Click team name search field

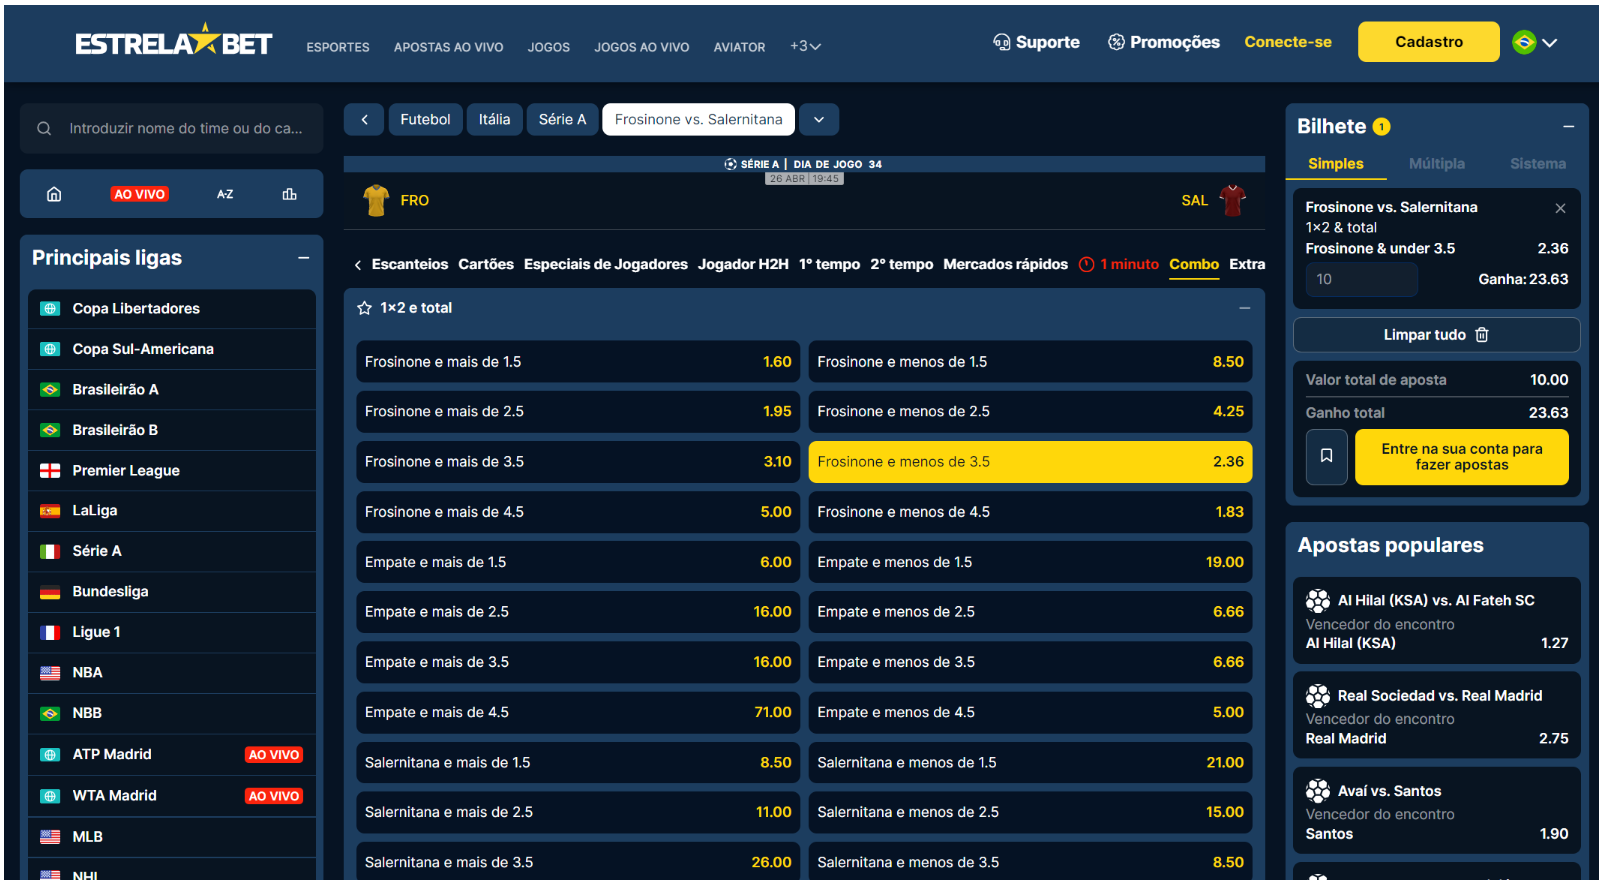[x=172, y=129]
